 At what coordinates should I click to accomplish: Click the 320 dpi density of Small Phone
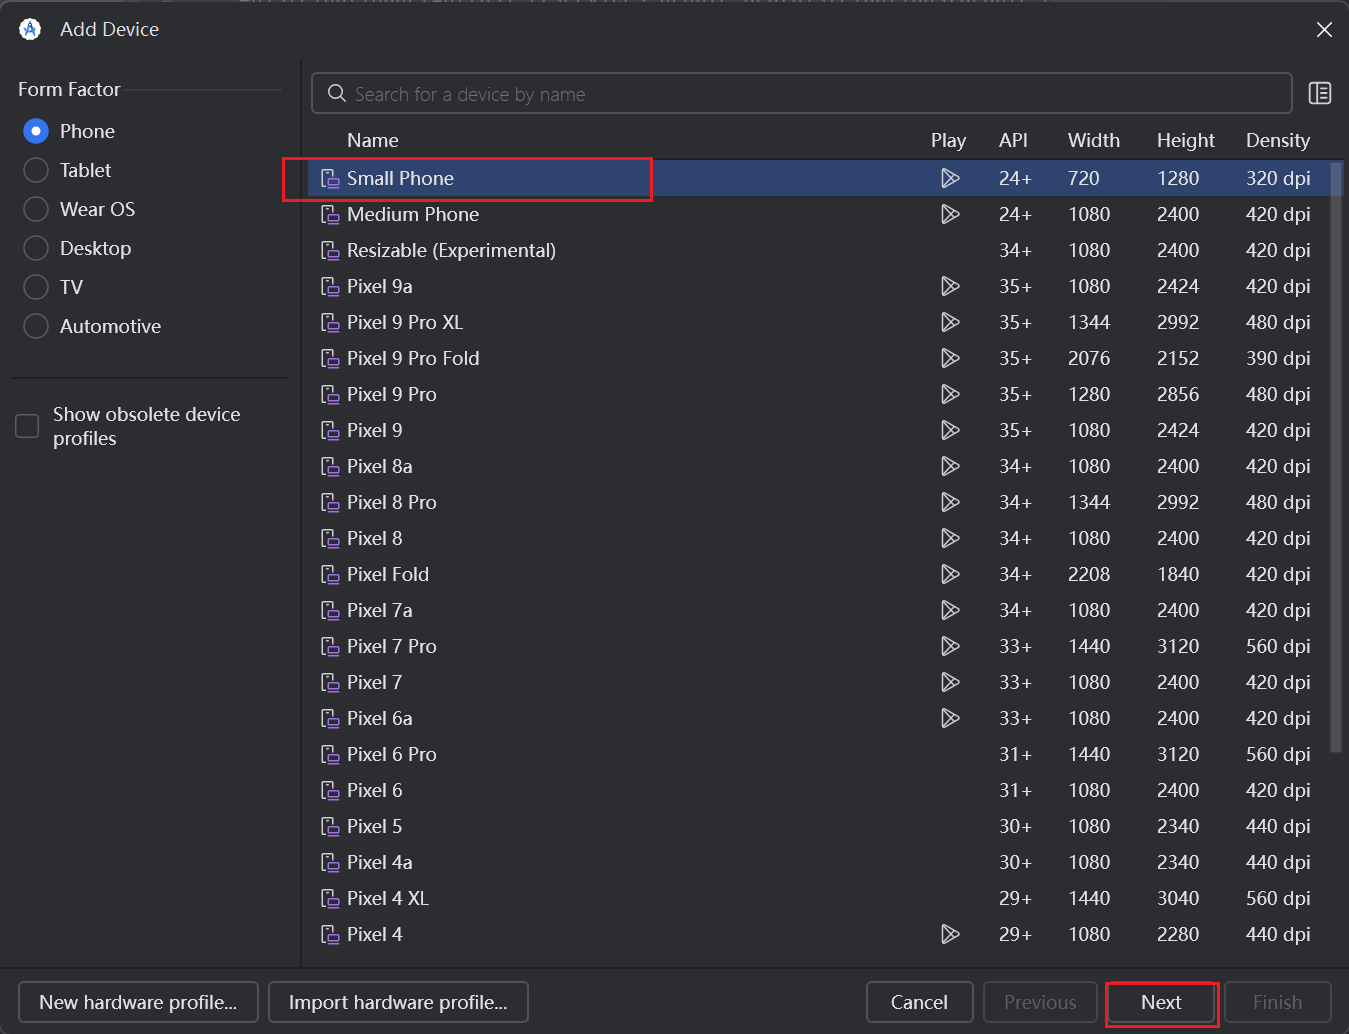[1278, 178]
